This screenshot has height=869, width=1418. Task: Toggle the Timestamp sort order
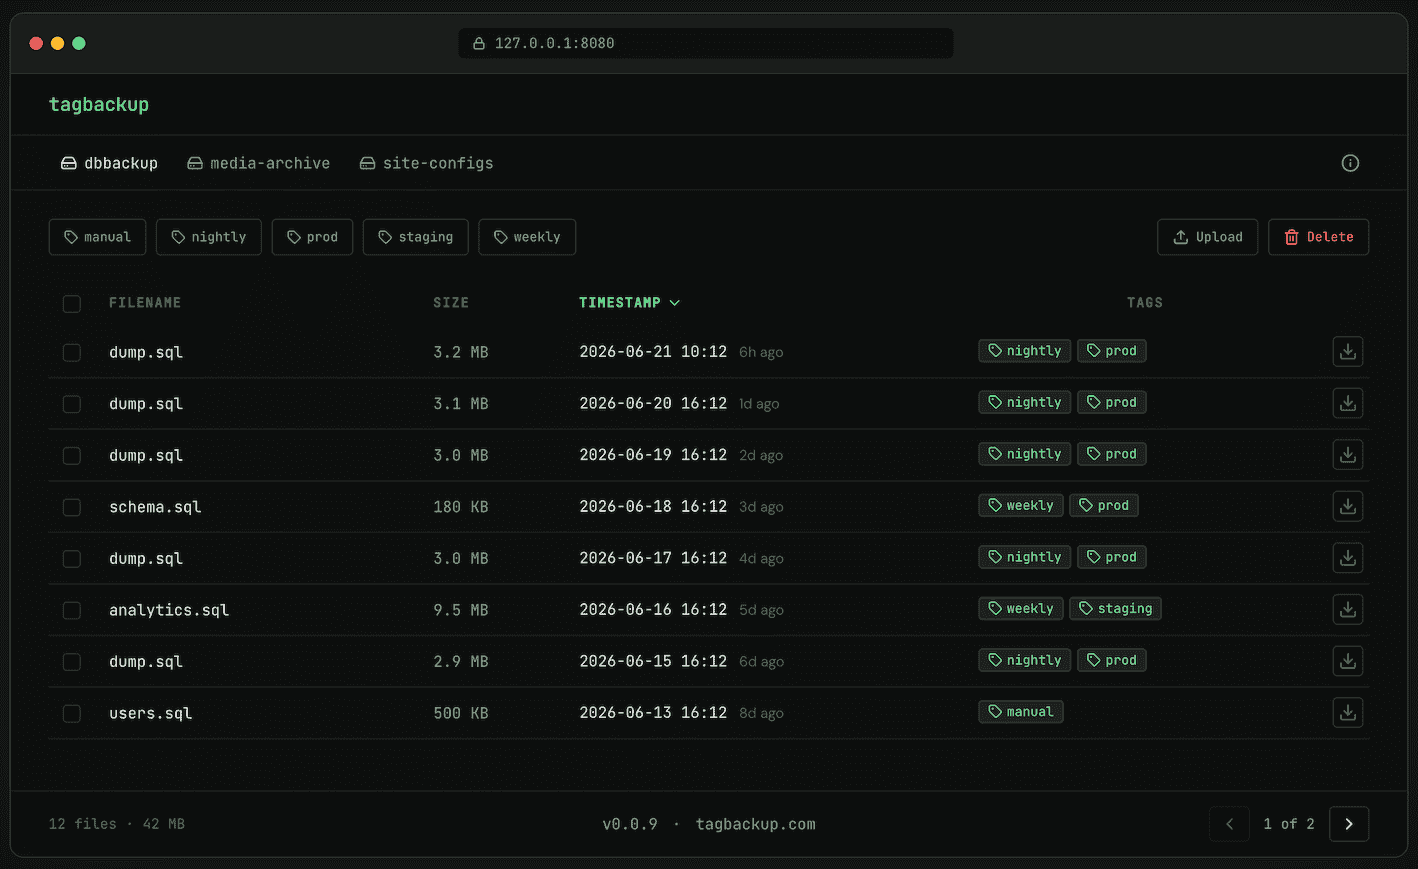[629, 302]
